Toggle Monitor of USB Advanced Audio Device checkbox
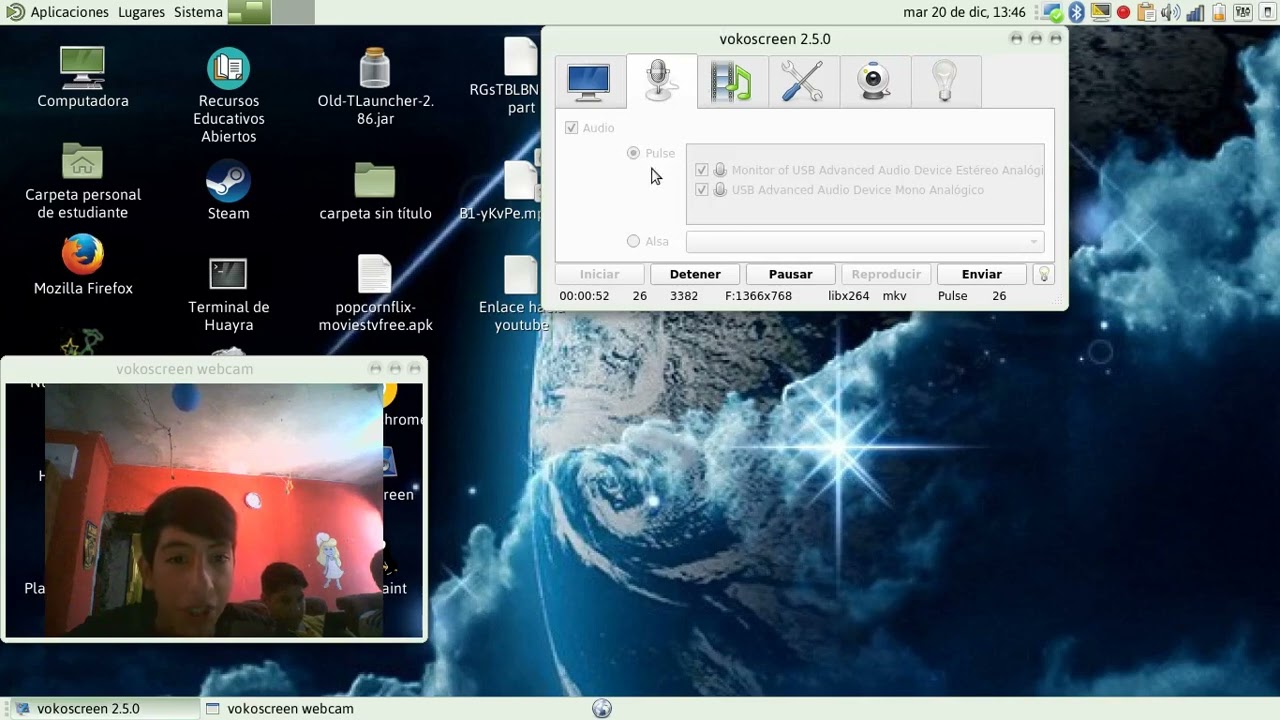1280x720 pixels. (702, 170)
